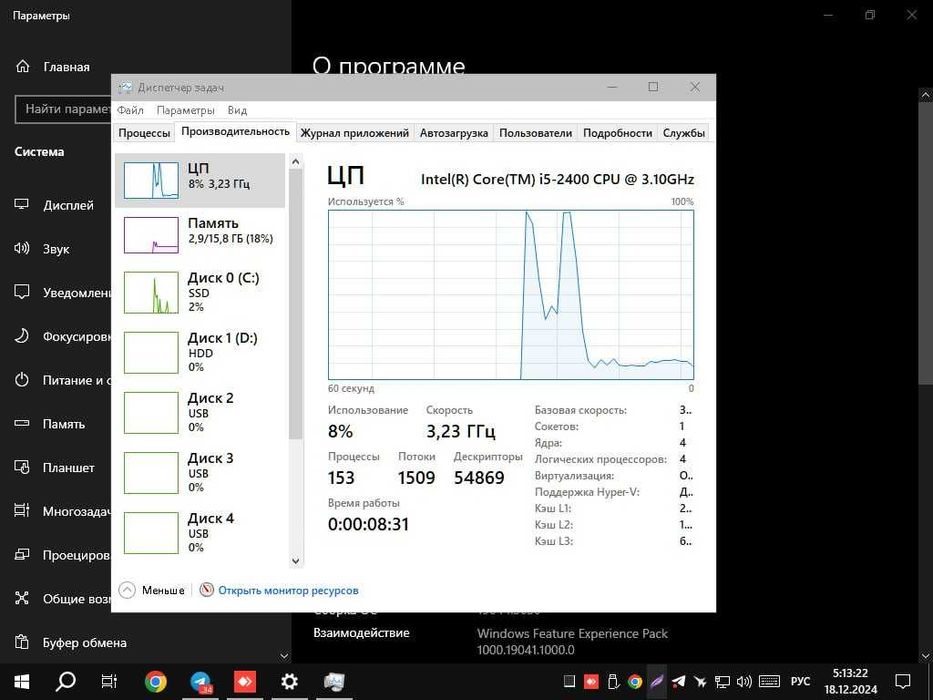The image size is (933, 700).
Task: Open Уведомления in Settings sidebar
Action: (x=62, y=292)
